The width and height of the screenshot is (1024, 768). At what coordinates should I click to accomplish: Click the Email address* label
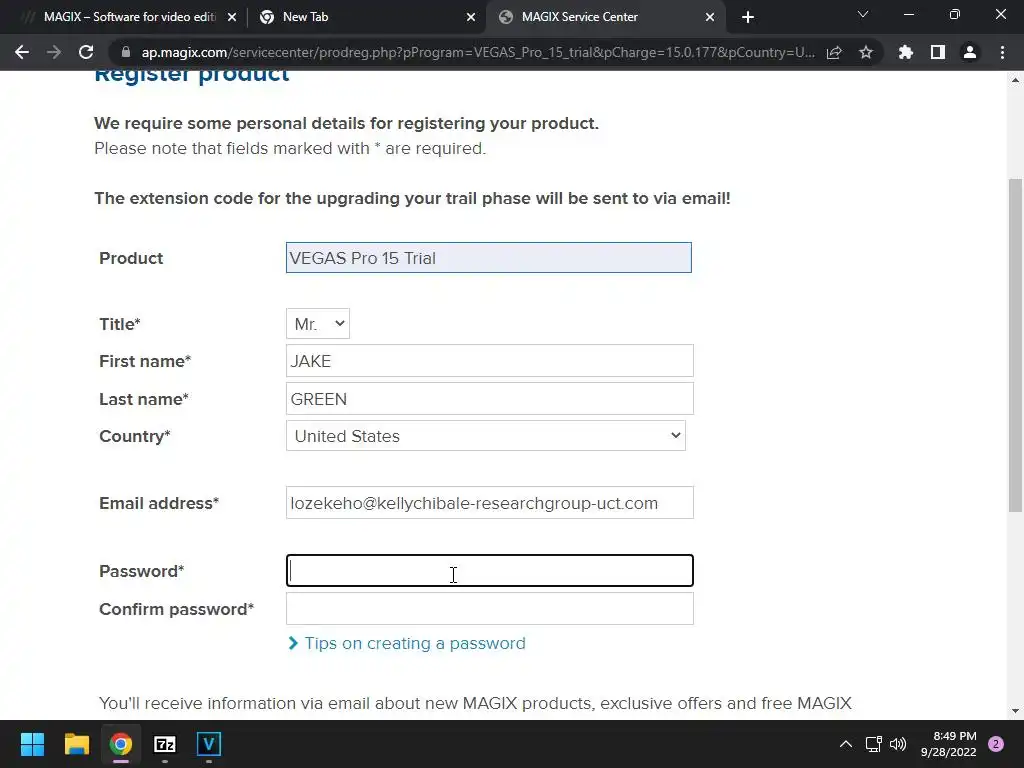[159, 504]
